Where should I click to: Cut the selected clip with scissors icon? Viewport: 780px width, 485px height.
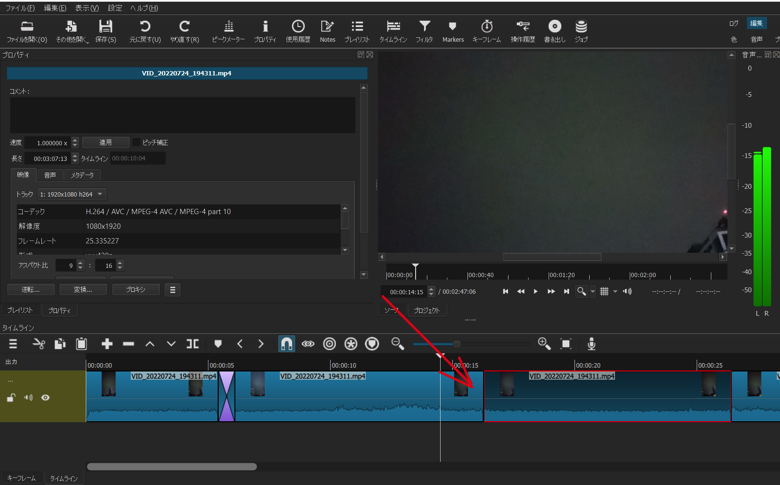pos(39,344)
